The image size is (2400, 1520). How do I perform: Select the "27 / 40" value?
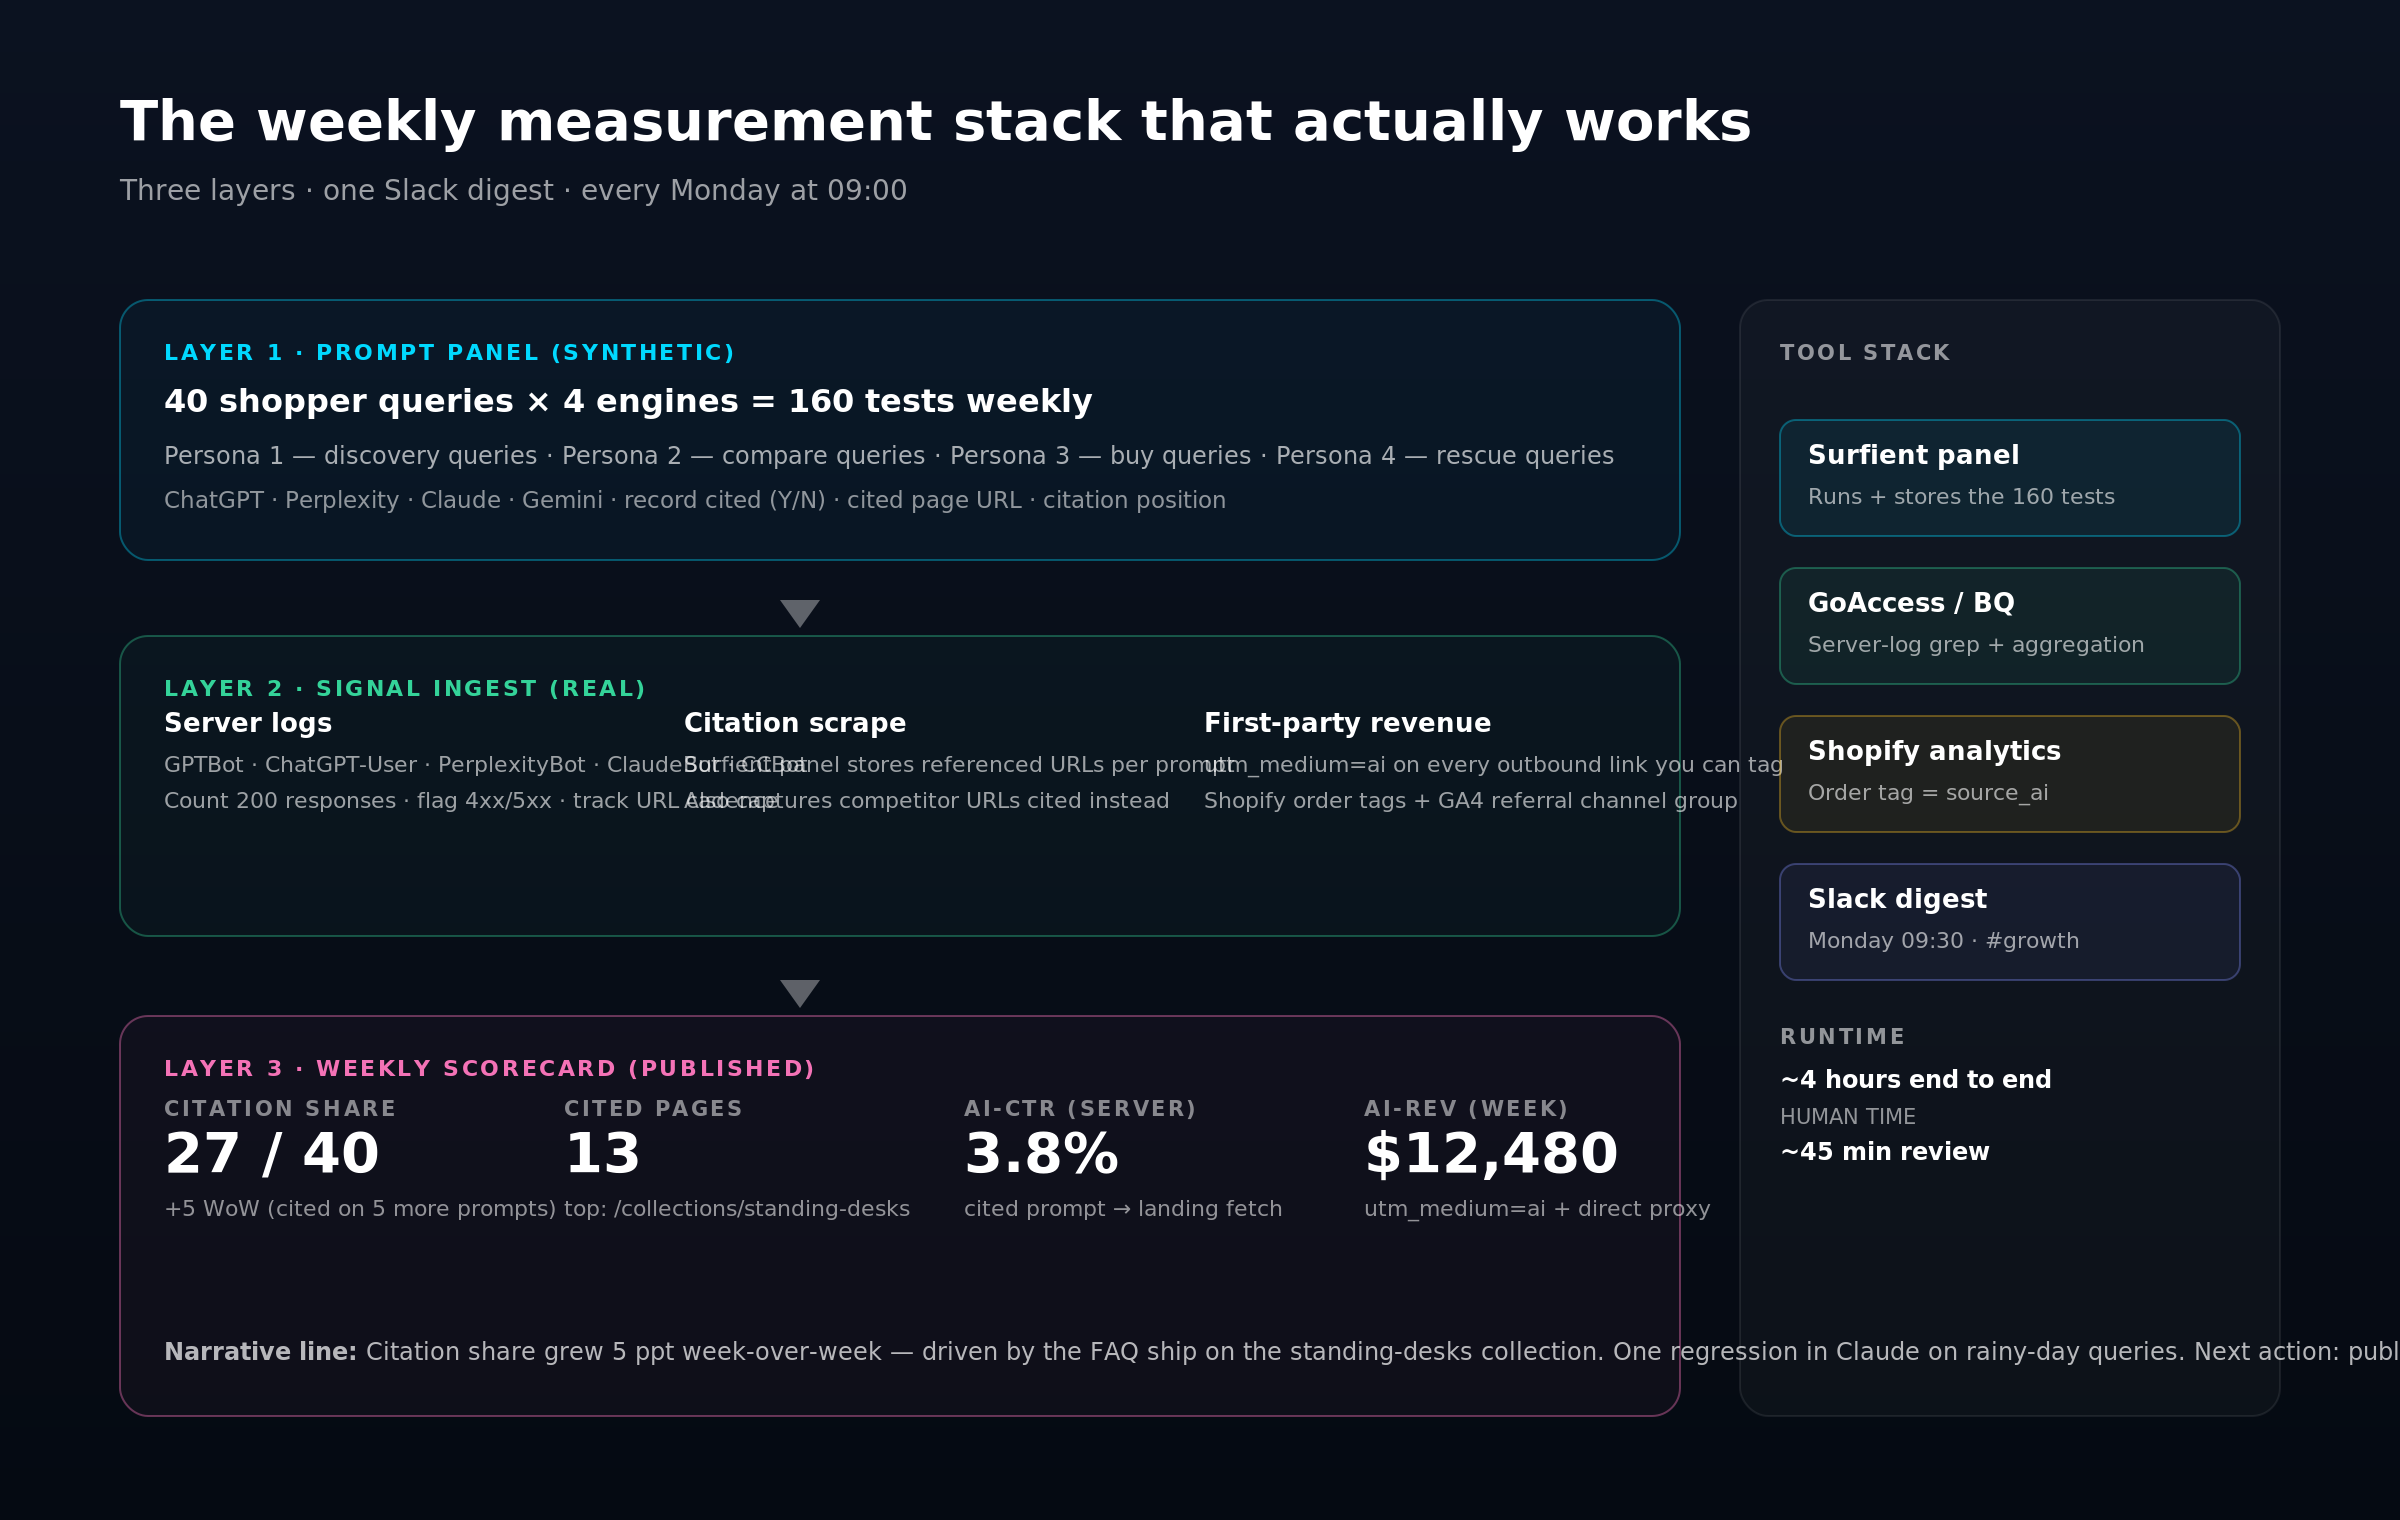[x=272, y=1155]
